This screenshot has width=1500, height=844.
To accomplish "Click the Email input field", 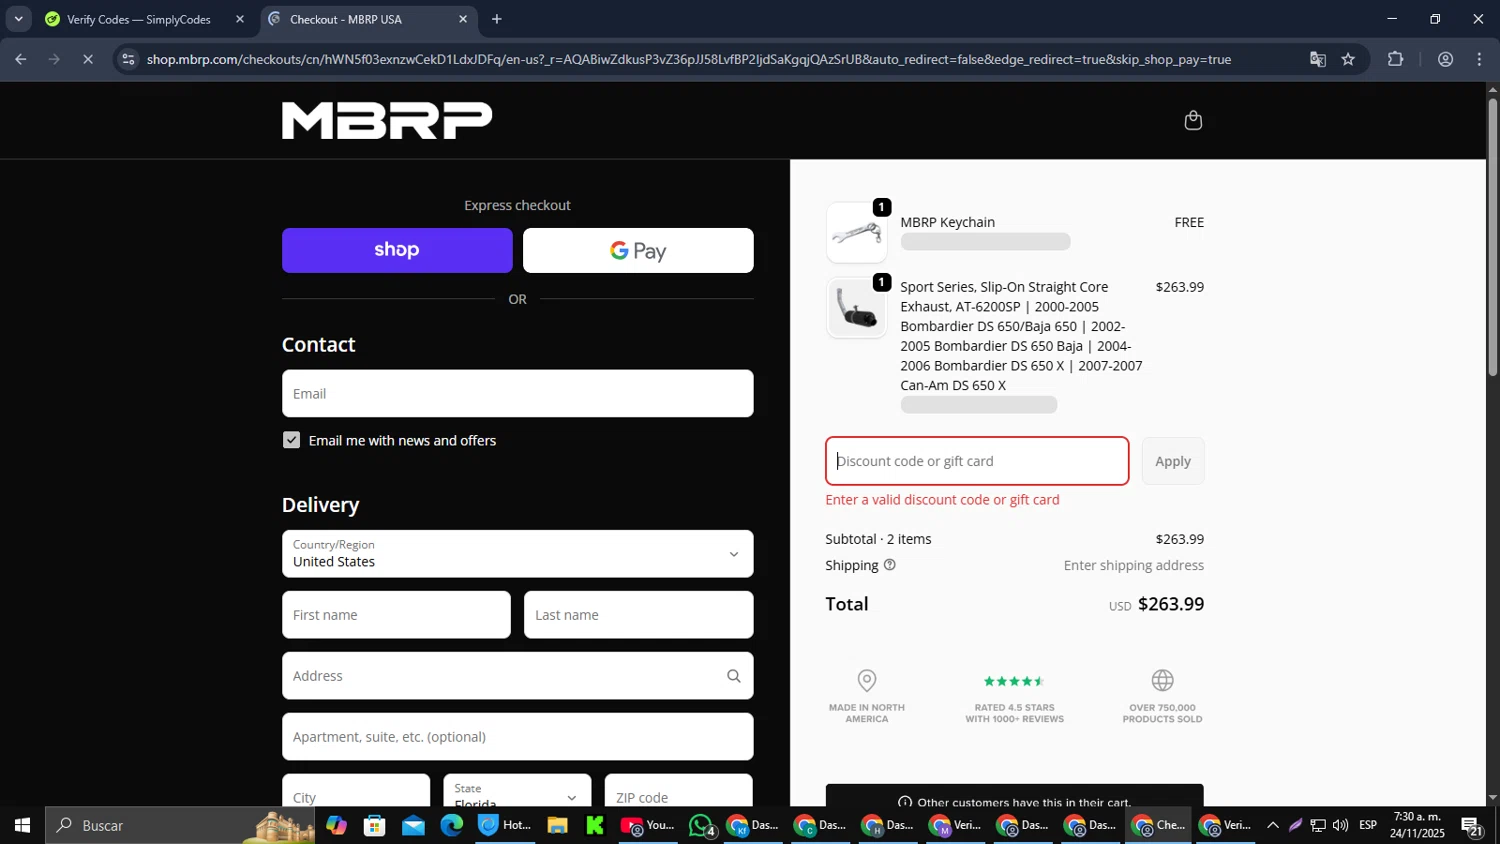I will pyautogui.click(x=517, y=394).
